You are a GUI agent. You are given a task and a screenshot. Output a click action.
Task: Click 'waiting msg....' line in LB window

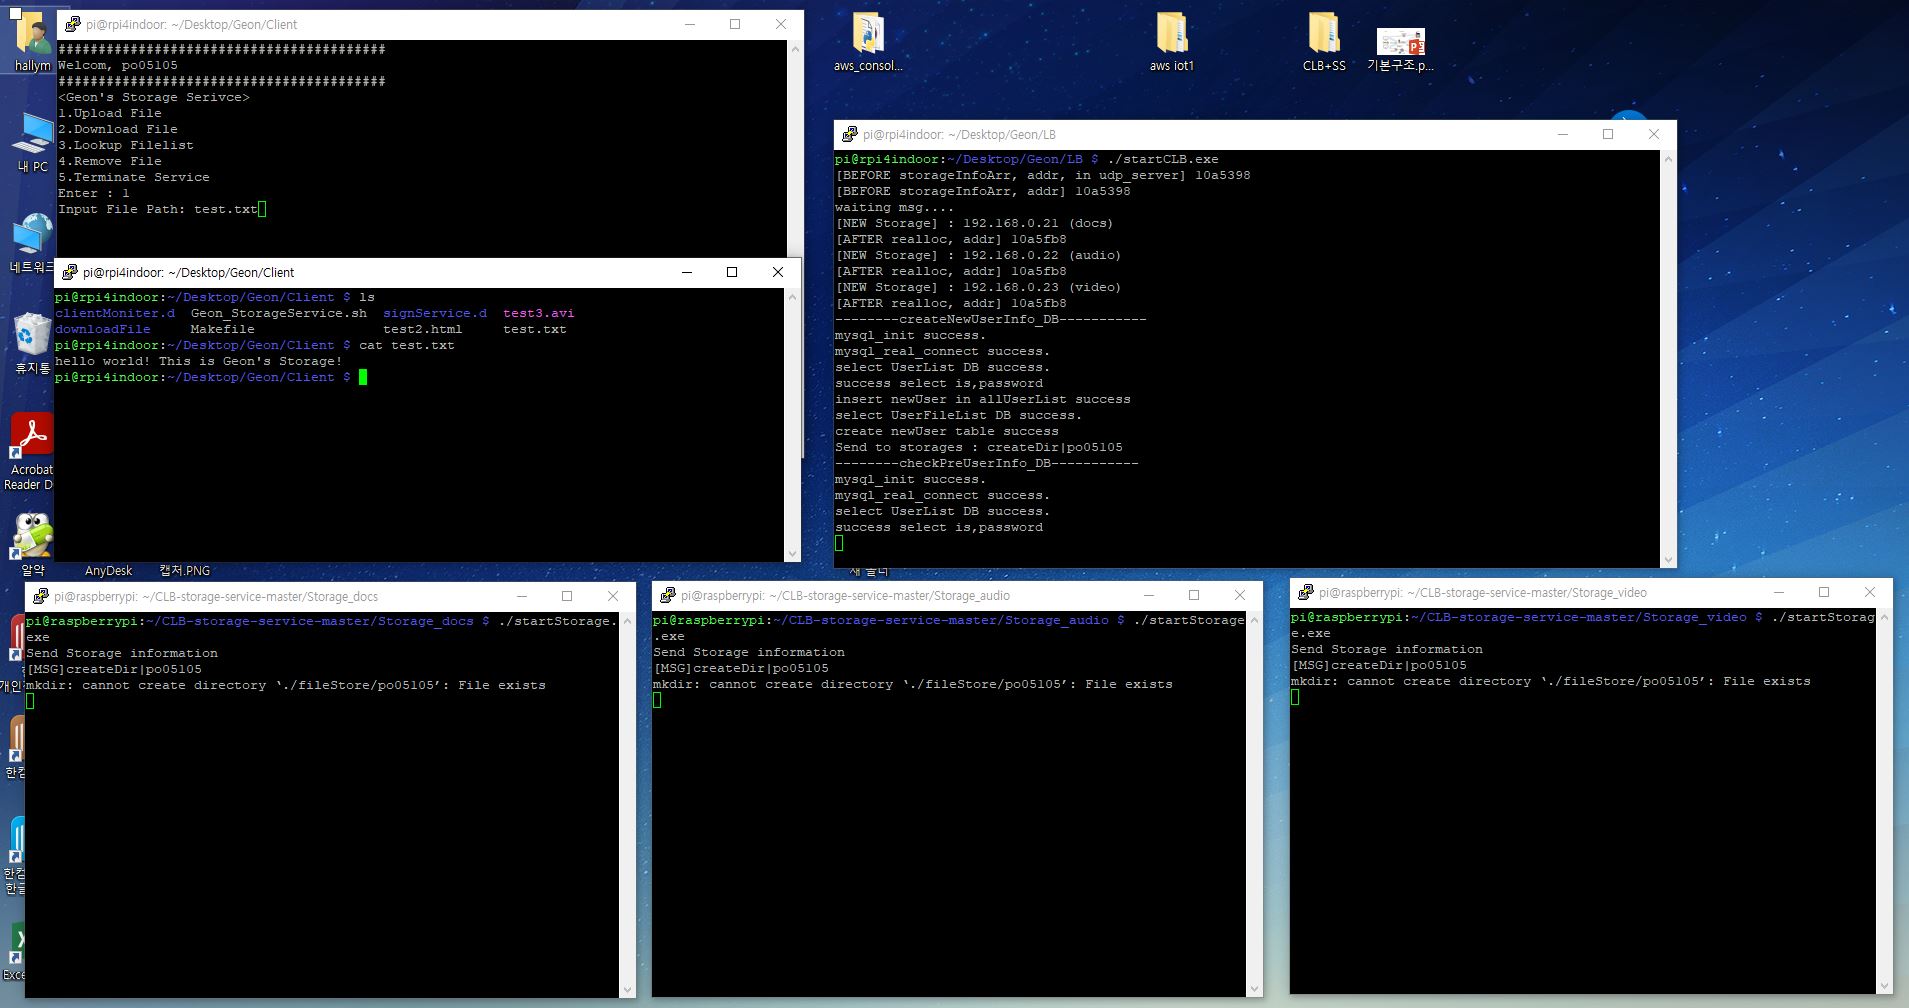tap(895, 207)
